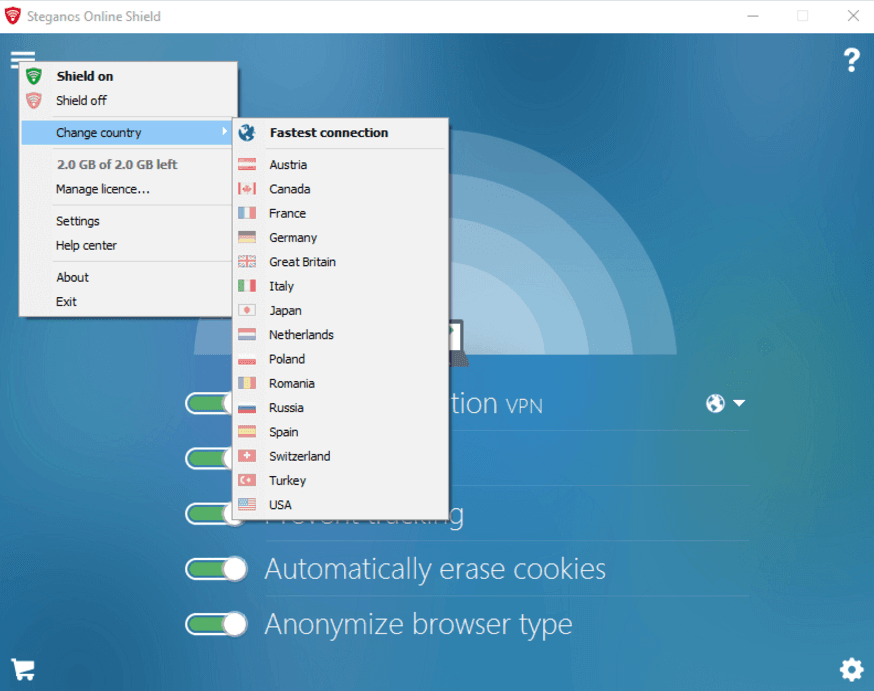874x691 pixels.
Task: Click the globe icon beside Fastest connection
Action: click(247, 133)
